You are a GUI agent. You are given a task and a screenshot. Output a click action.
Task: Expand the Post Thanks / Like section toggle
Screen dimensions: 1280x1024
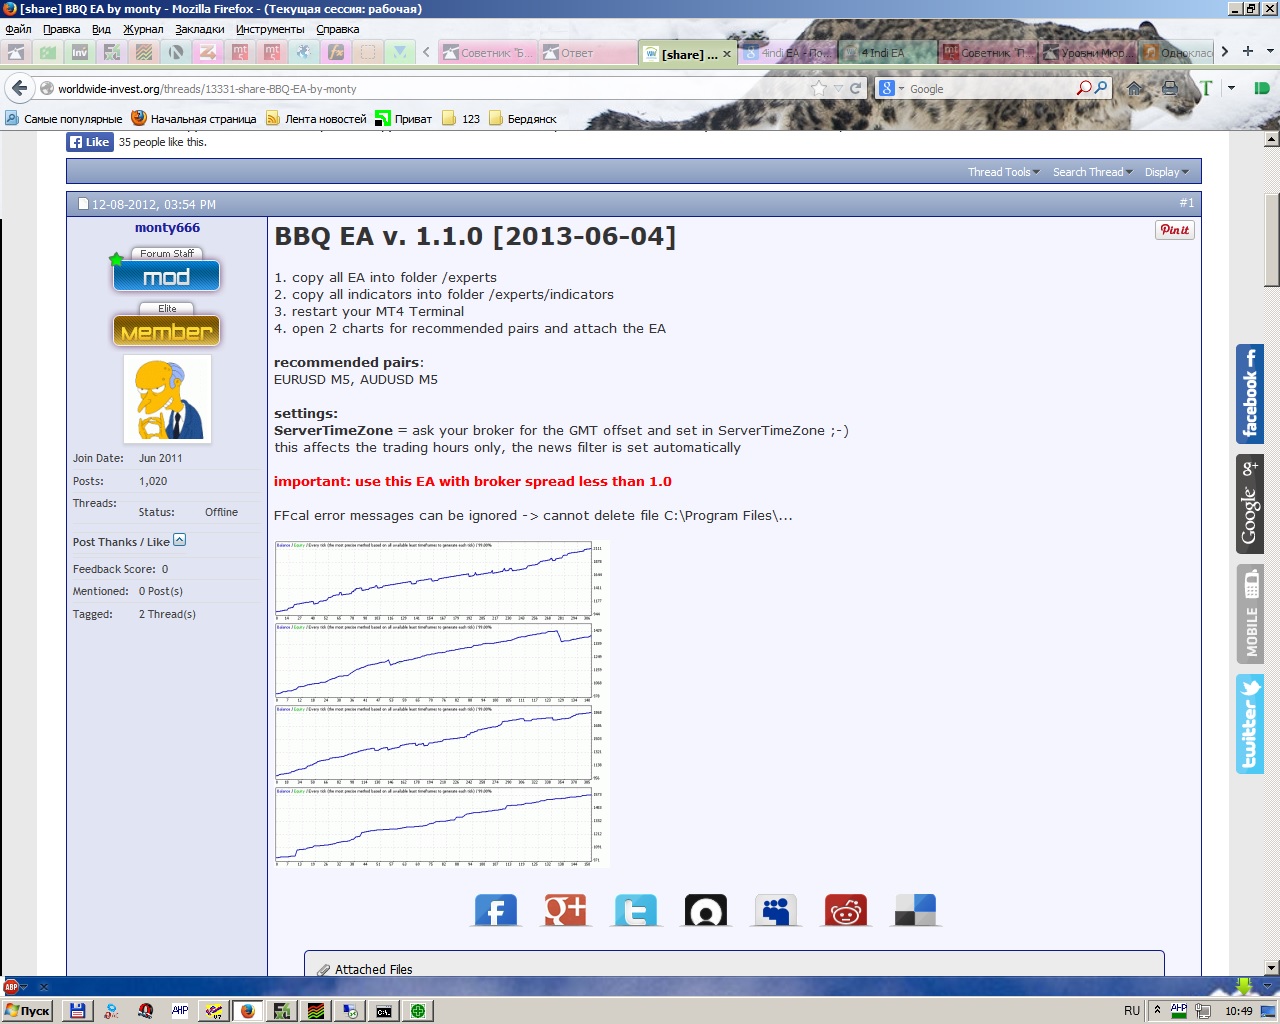[x=179, y=540]
